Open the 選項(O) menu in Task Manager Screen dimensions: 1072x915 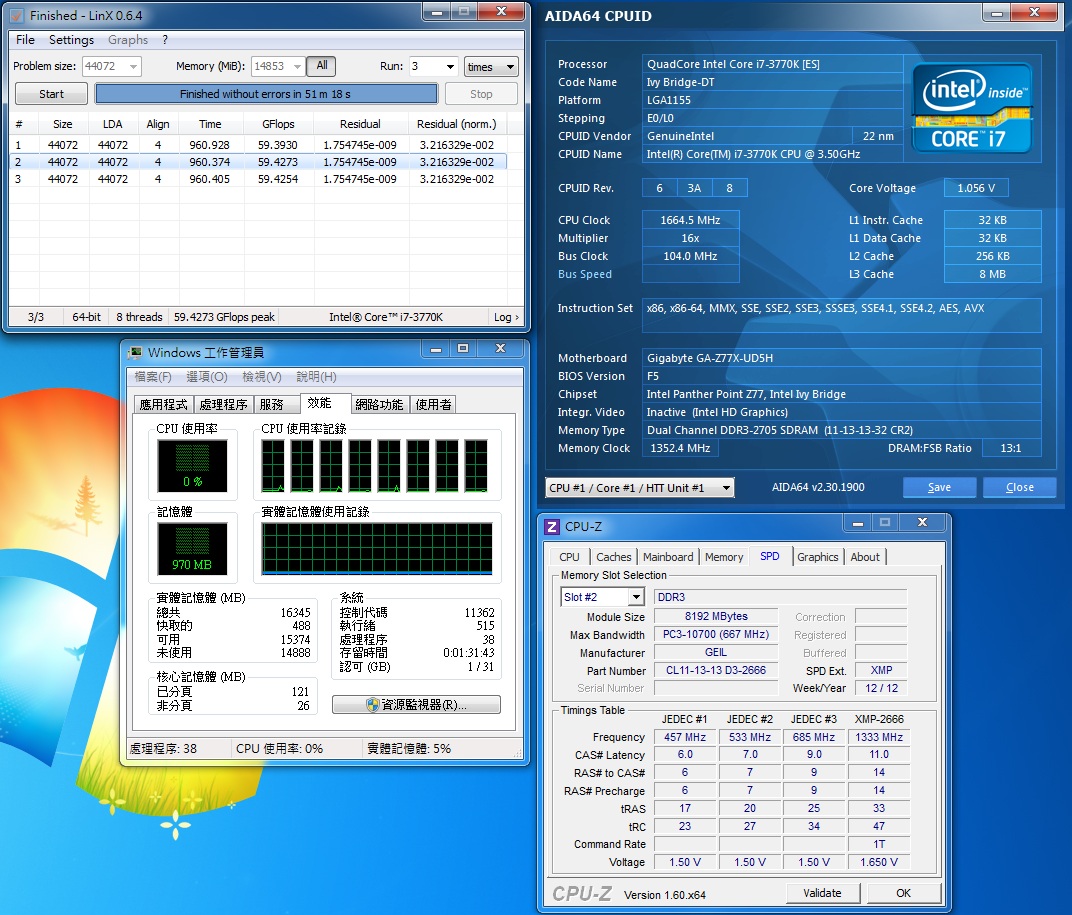click(x=207, y=377)
